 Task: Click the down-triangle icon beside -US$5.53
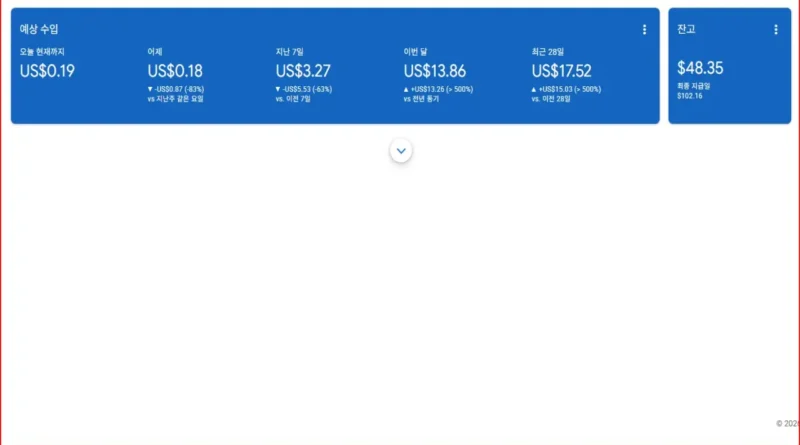(278, 89)
